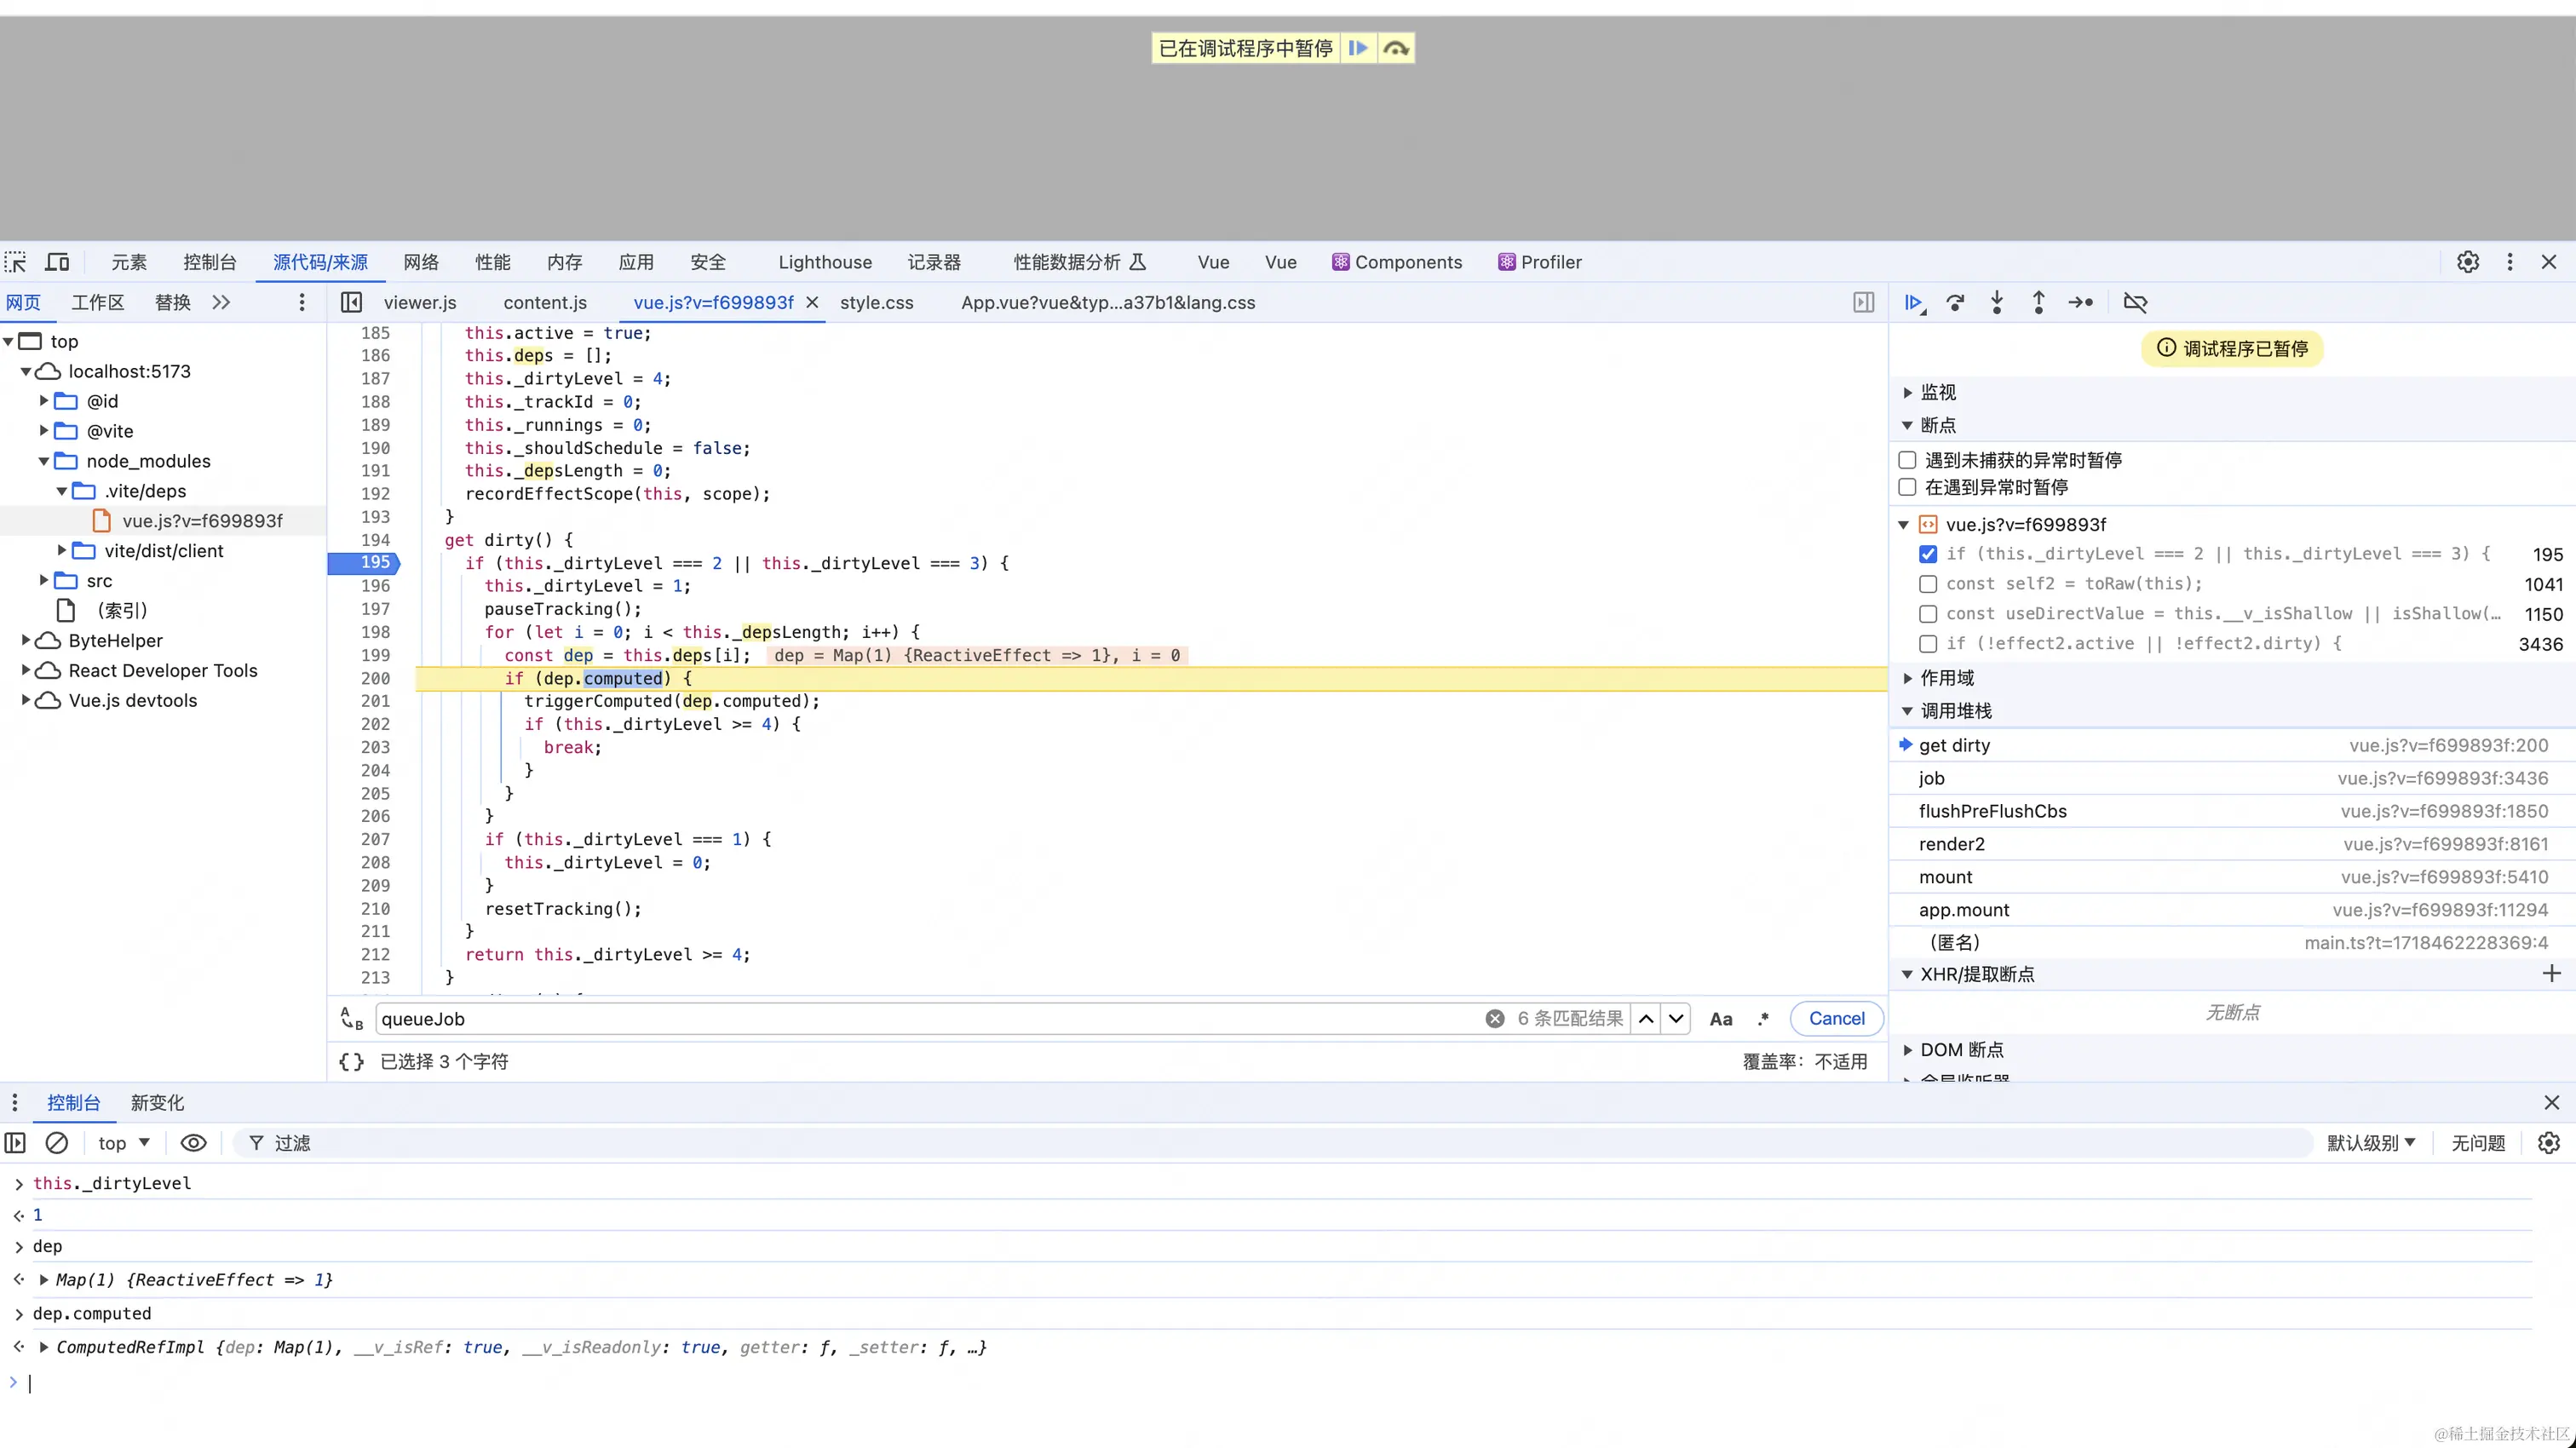Screen dimensions: 2576x1448
Task: Clear console with the block icon
Action: click(57, 1143)
